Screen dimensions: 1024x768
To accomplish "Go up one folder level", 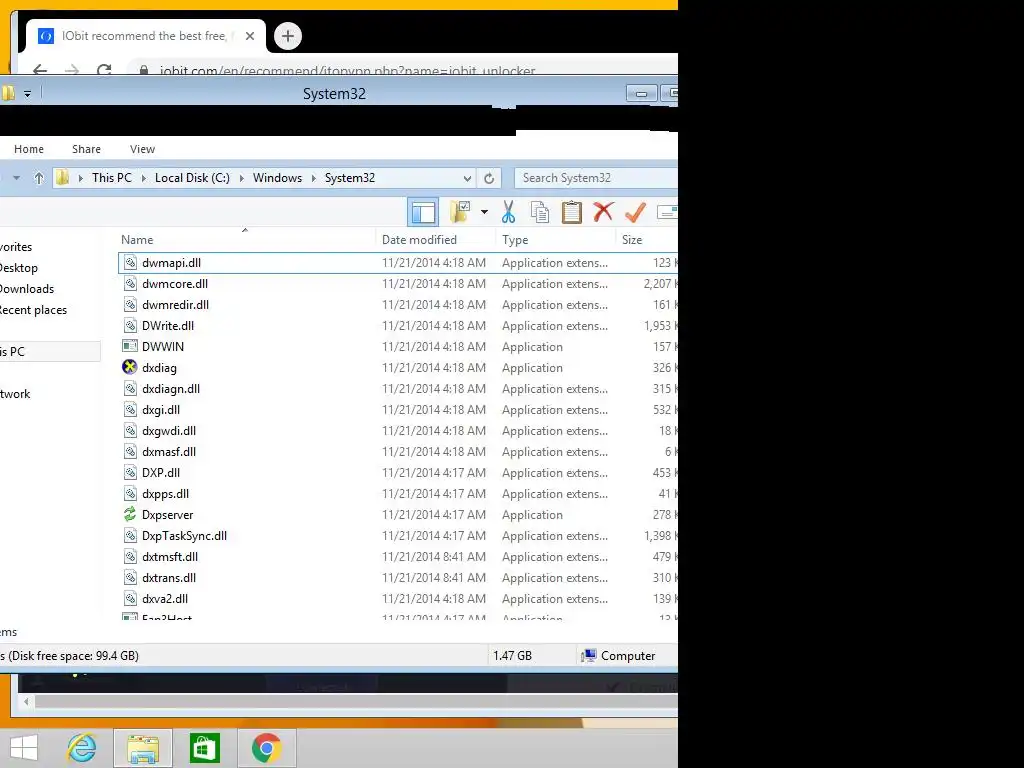I will click(x=39, y=178).
